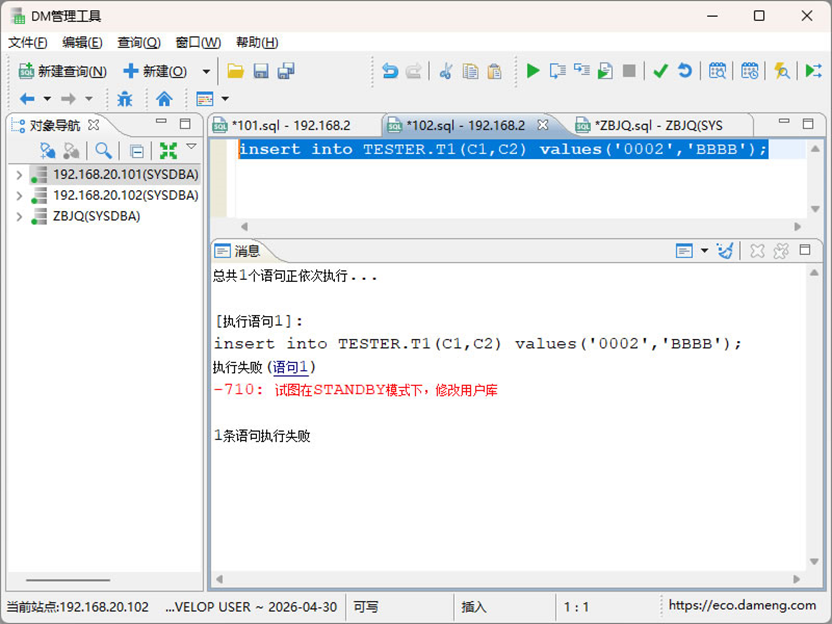Click the blue bug debug icon

click(x=125, y=99)
